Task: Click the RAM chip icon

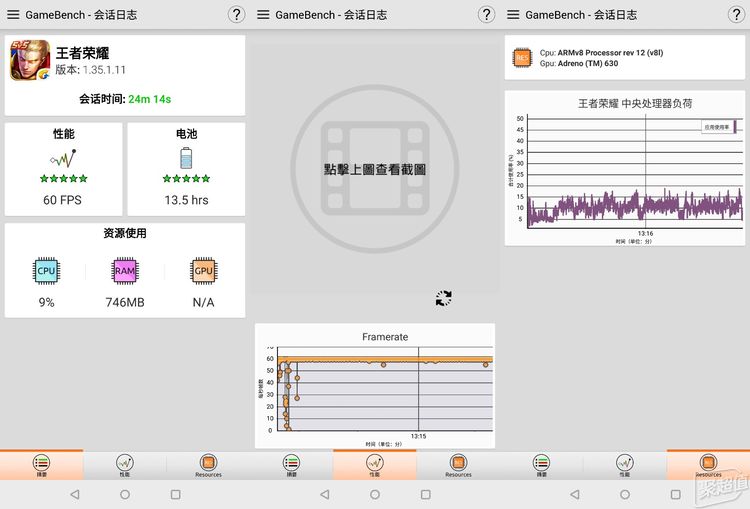Action: point(125,271)
